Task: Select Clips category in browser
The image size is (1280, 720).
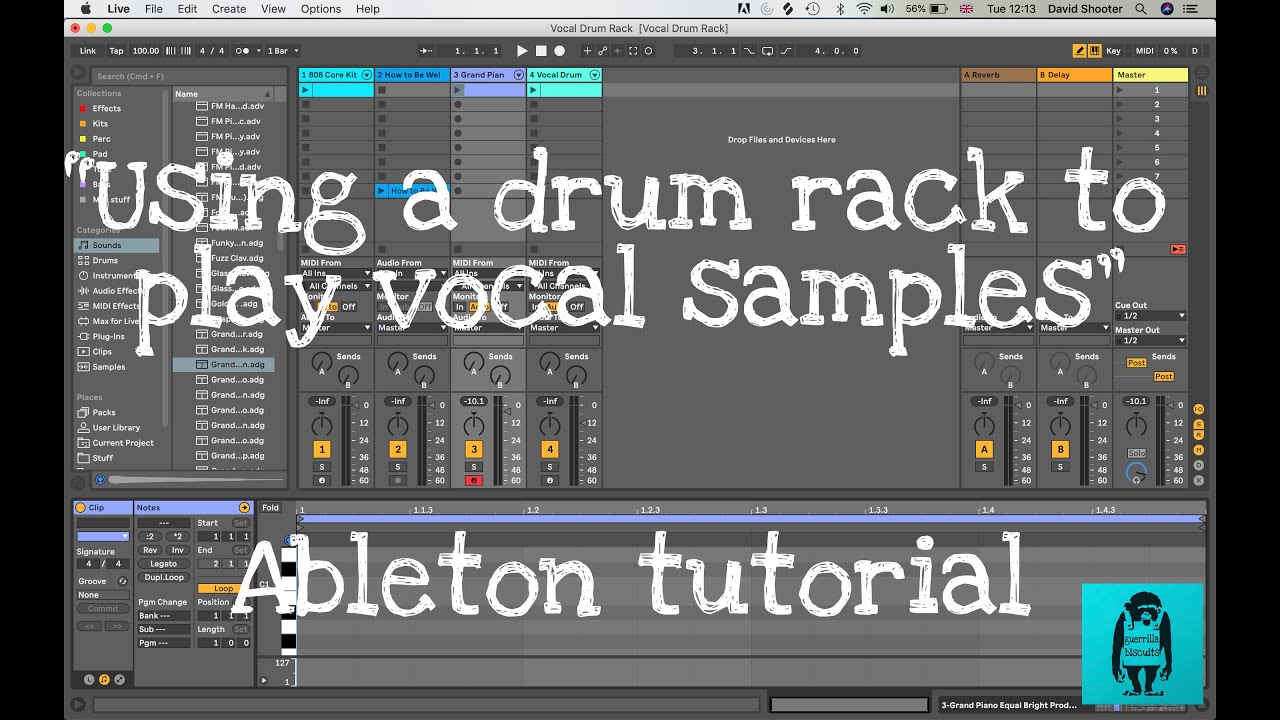Action: [102, 352]
